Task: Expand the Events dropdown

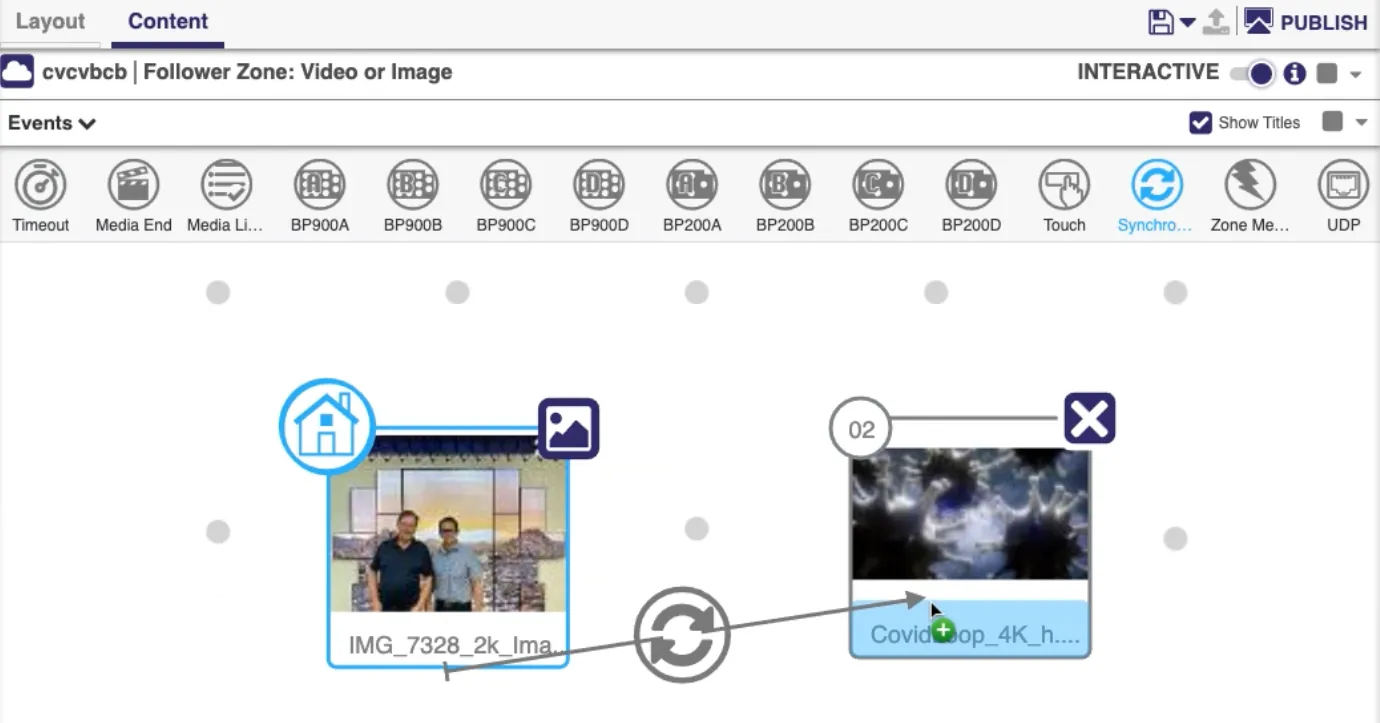Action: tap(52, 123)
